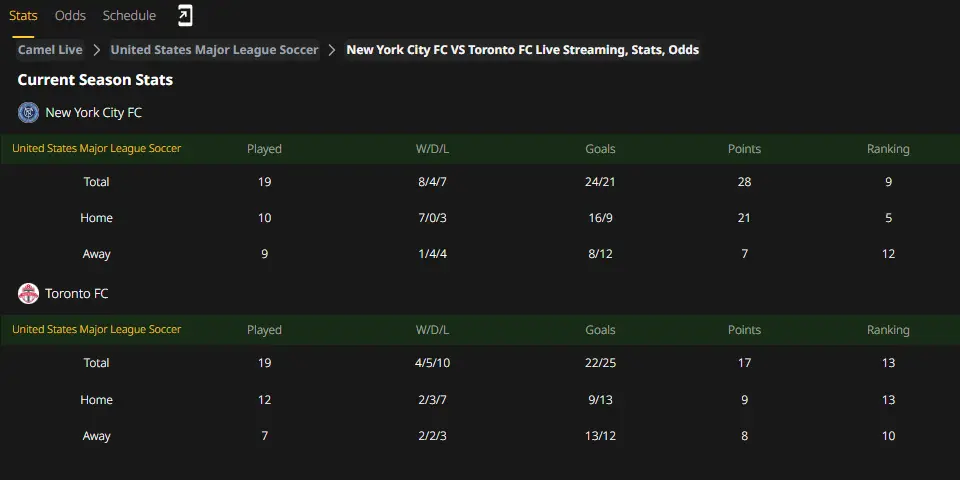Click the chevron after Camel Live breadcrumb
The width and height of the screenshot is (960, 480).
(96, 50)
